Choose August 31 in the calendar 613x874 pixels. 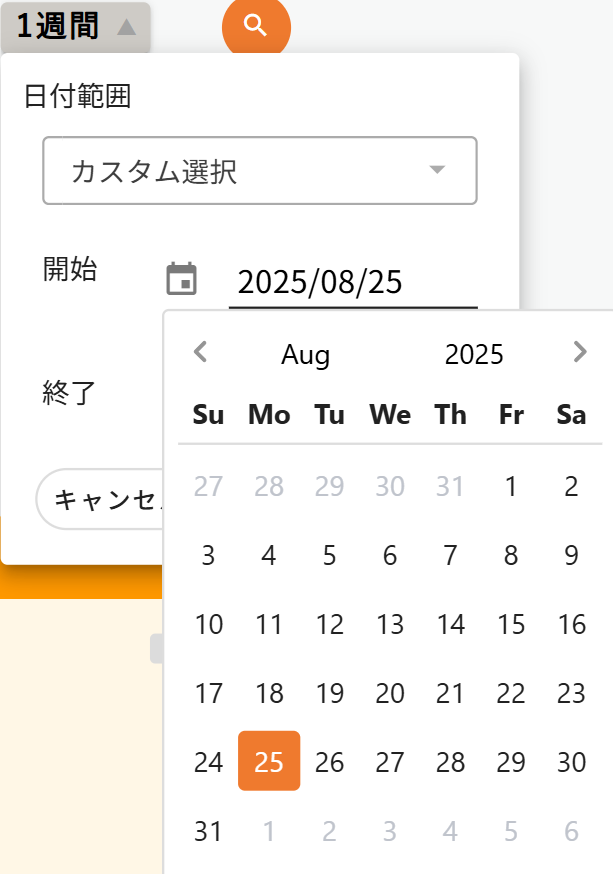coord(208,831)
